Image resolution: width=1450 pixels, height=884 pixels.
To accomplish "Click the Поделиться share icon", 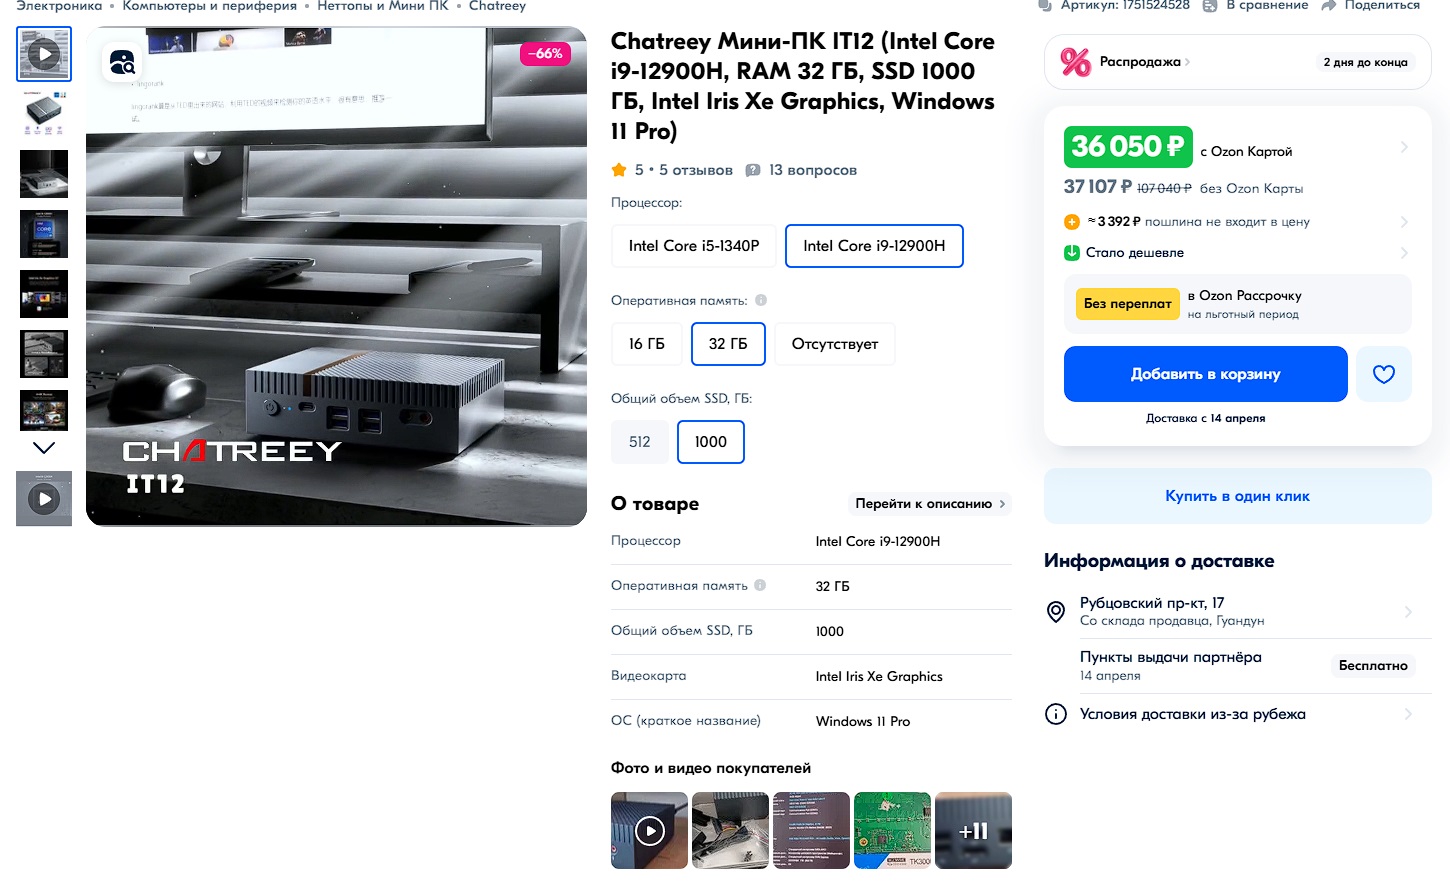I will tap(1329, 5).
